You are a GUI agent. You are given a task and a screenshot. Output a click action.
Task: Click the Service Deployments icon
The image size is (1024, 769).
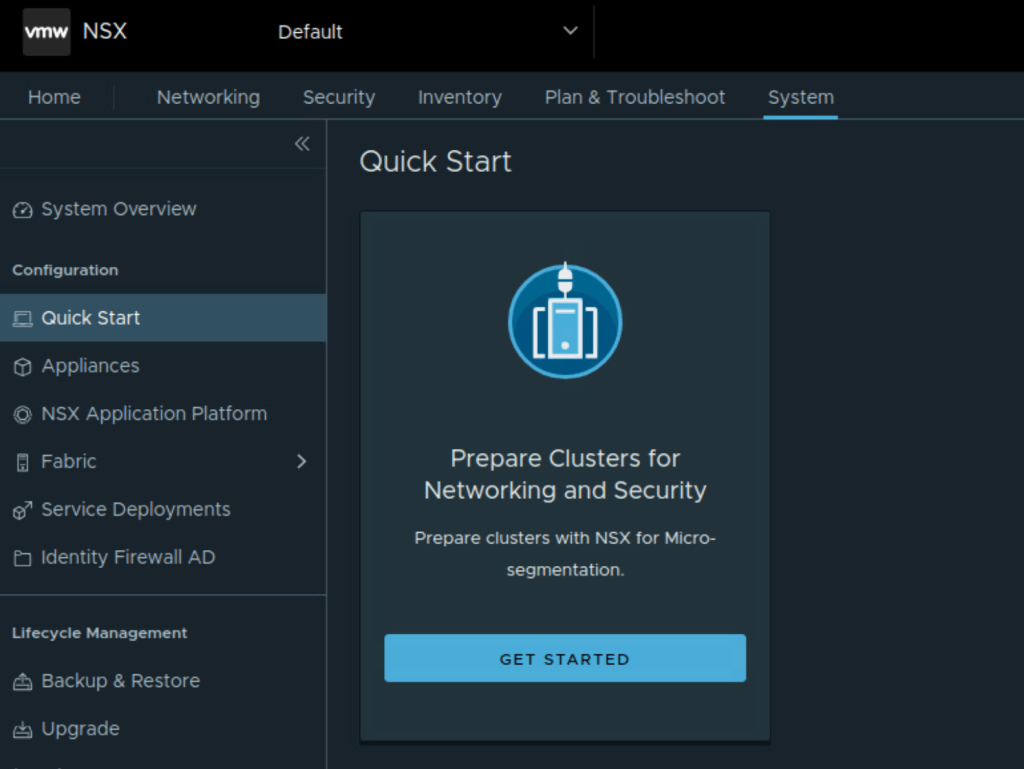pyautogui.click(x=22, y=510)
